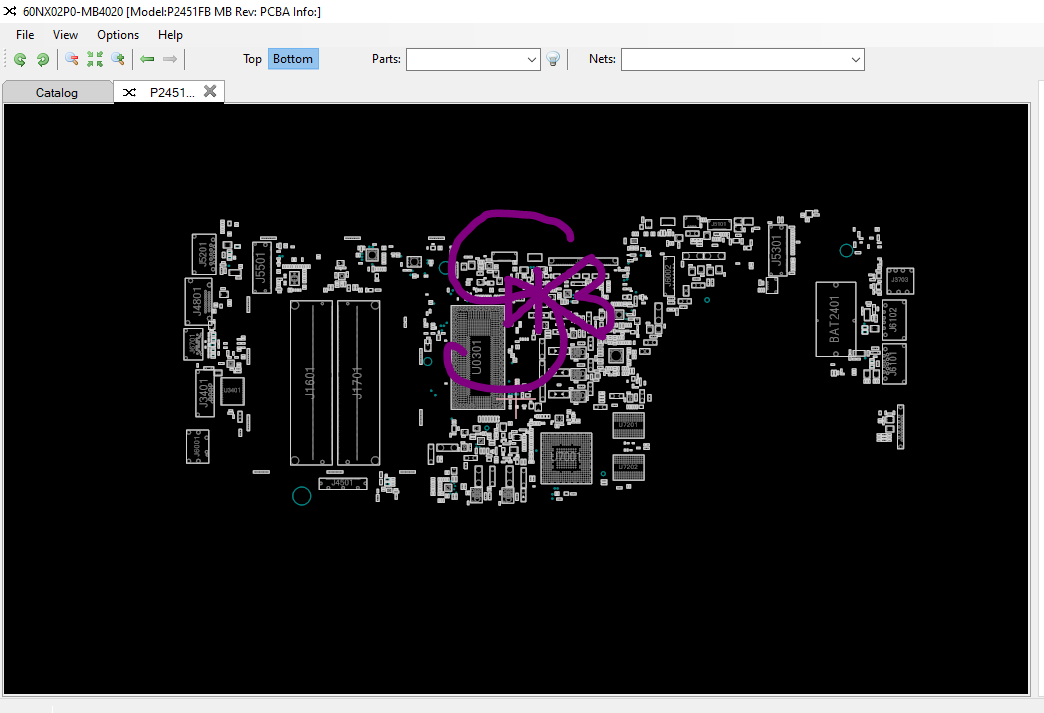Select the J1601 memory slot
Image resolution: width=1044 pixels, height=713 pixels.
tap(311, 383)
